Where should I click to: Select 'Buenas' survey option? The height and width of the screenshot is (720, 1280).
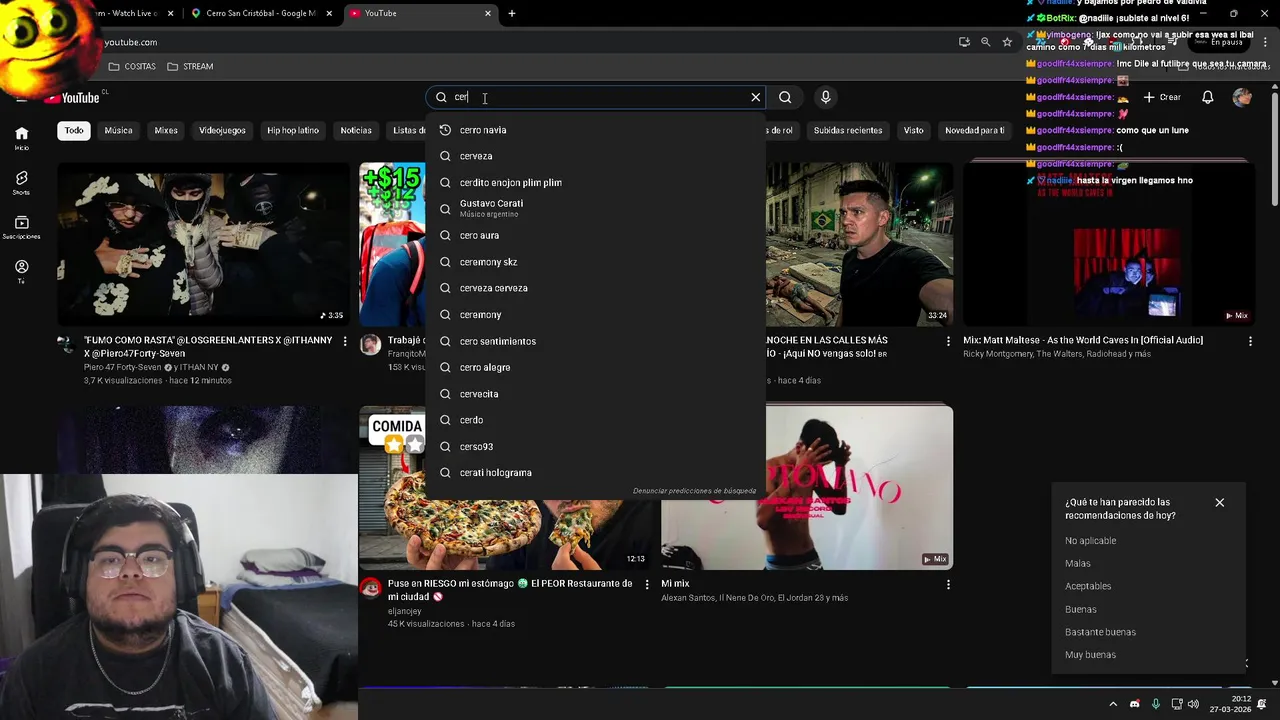(1081, 609)
